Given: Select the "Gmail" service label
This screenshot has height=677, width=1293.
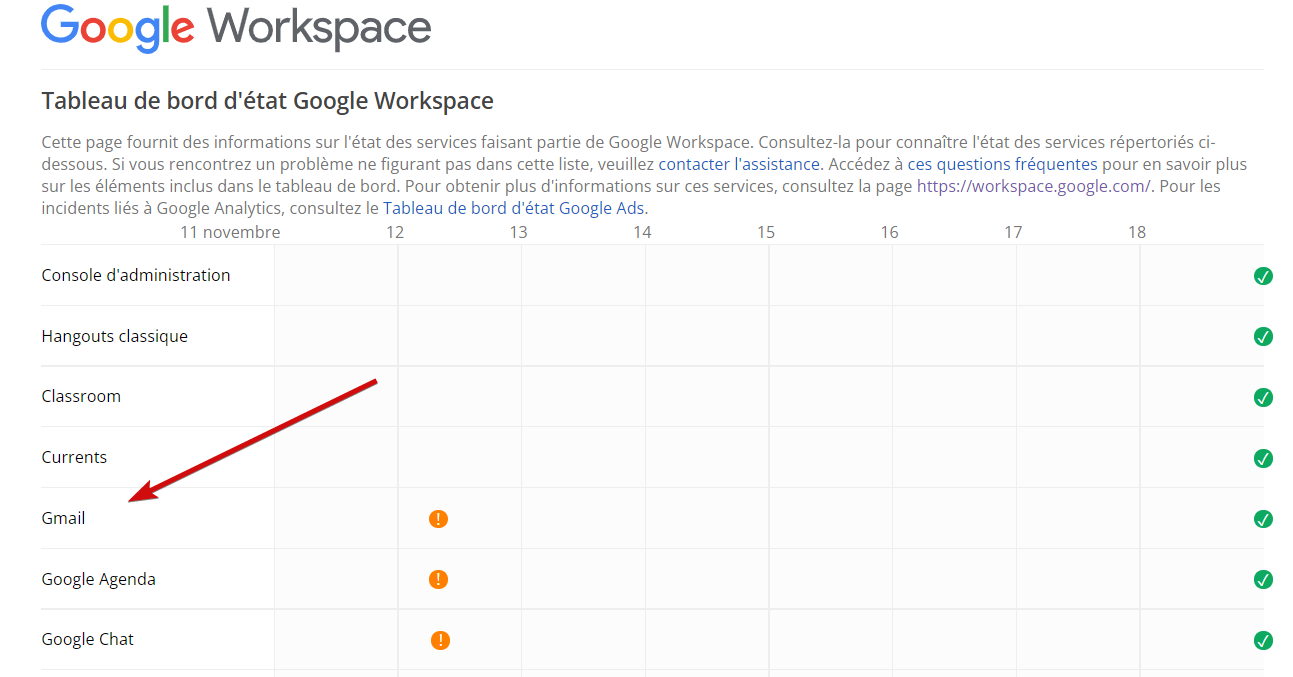Looking at the screenshot, I should pyautogui.click(x=63, y=518).
